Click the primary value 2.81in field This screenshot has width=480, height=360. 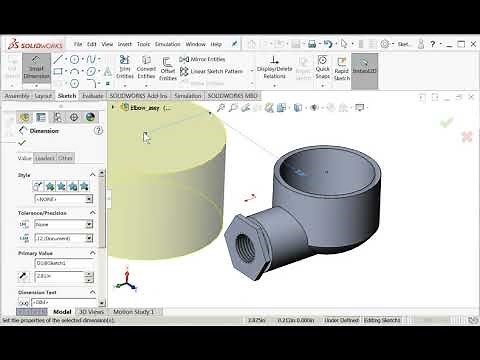pos(59,276)
